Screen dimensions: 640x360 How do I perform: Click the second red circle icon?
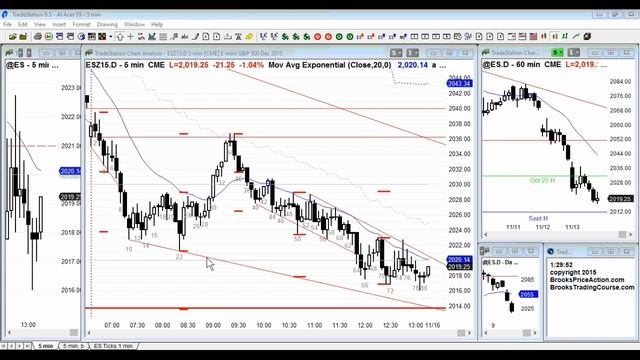tap(328, 37)
